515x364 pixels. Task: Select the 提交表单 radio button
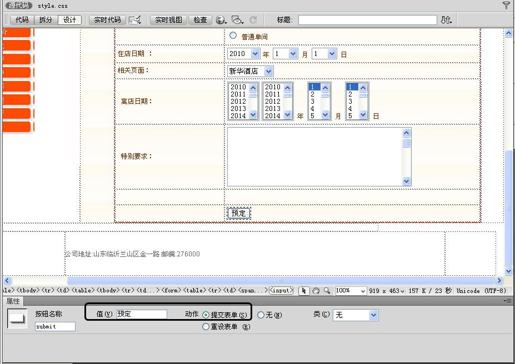coord(206,315)
